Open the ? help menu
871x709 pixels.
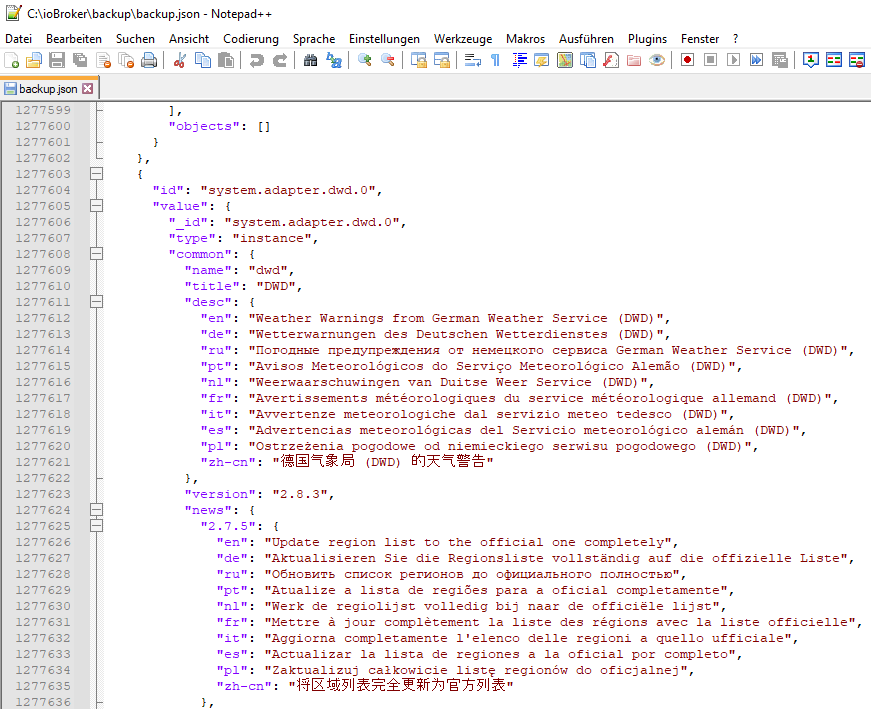(x=735, y=39)
